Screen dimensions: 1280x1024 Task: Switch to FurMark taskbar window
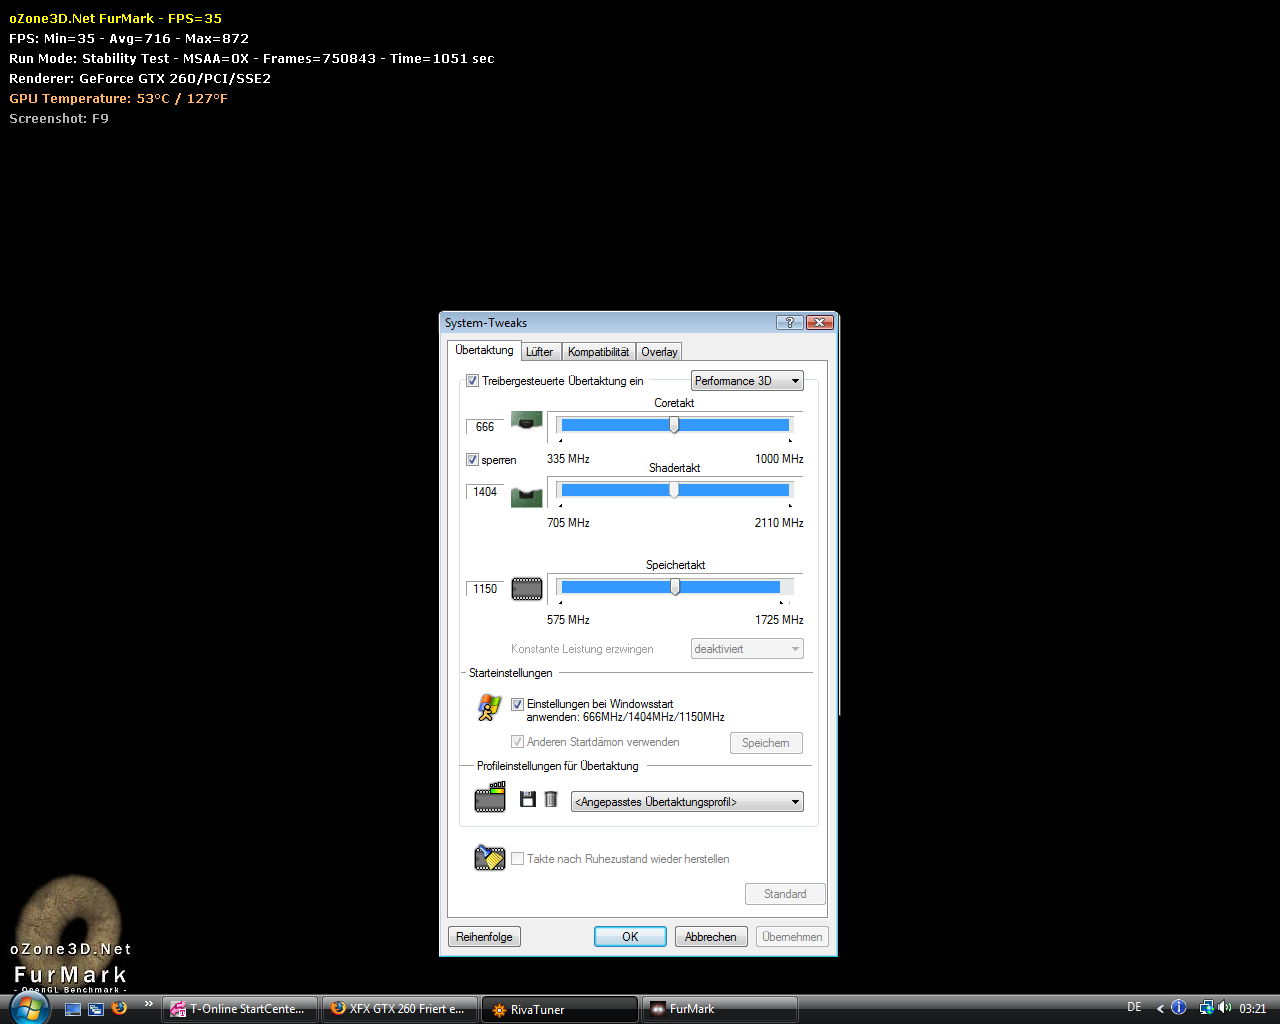(720, 1009)
